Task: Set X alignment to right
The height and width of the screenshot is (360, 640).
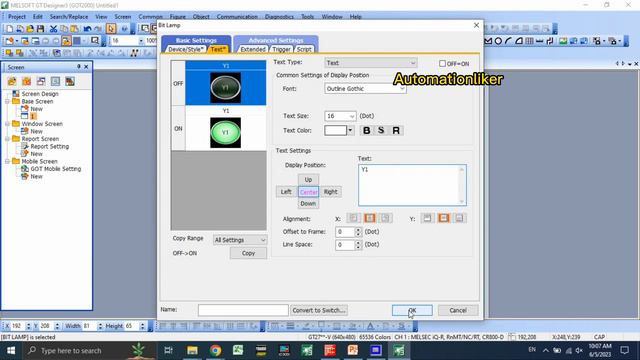Action: [386, 218]
